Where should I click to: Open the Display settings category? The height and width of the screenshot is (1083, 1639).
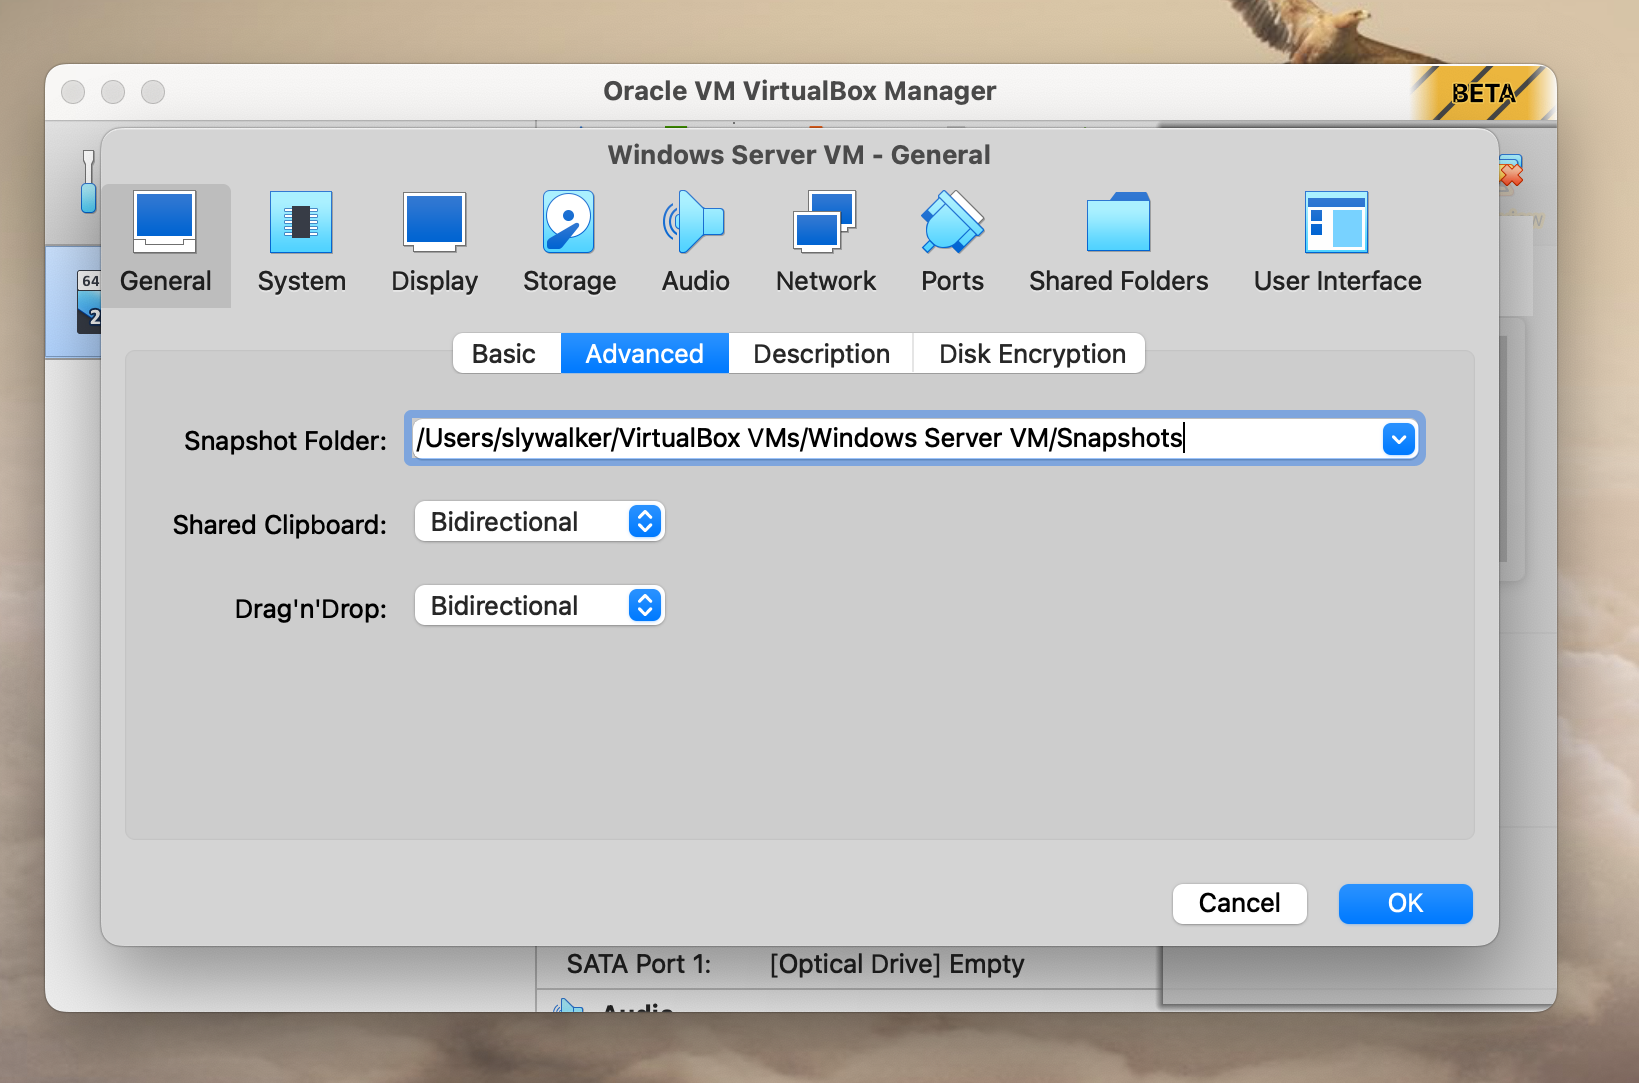[x=434, y=245]
